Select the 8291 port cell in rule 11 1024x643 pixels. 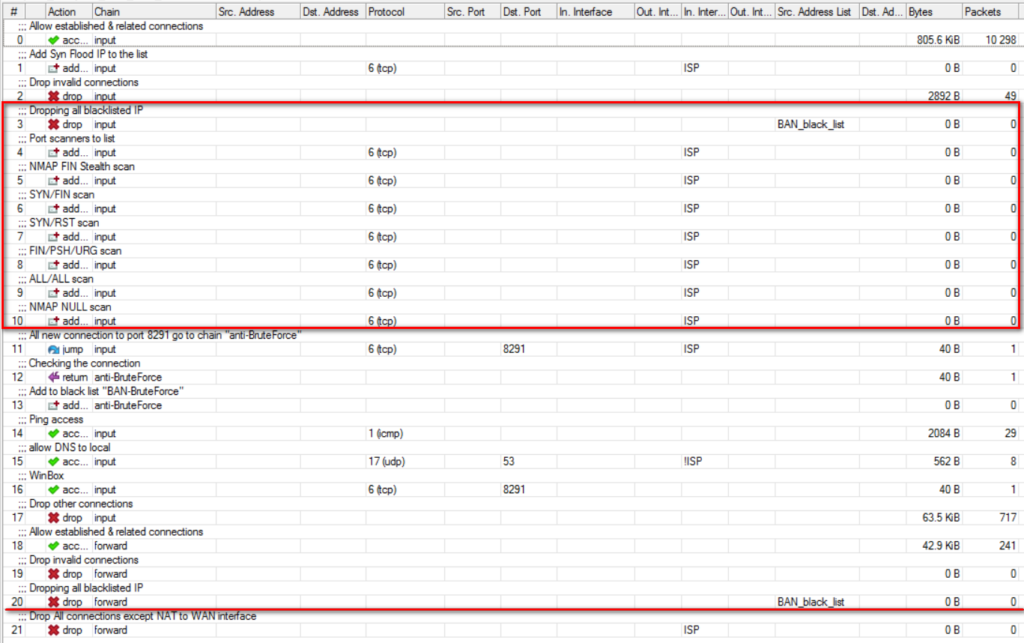click(x=512, y=349)
